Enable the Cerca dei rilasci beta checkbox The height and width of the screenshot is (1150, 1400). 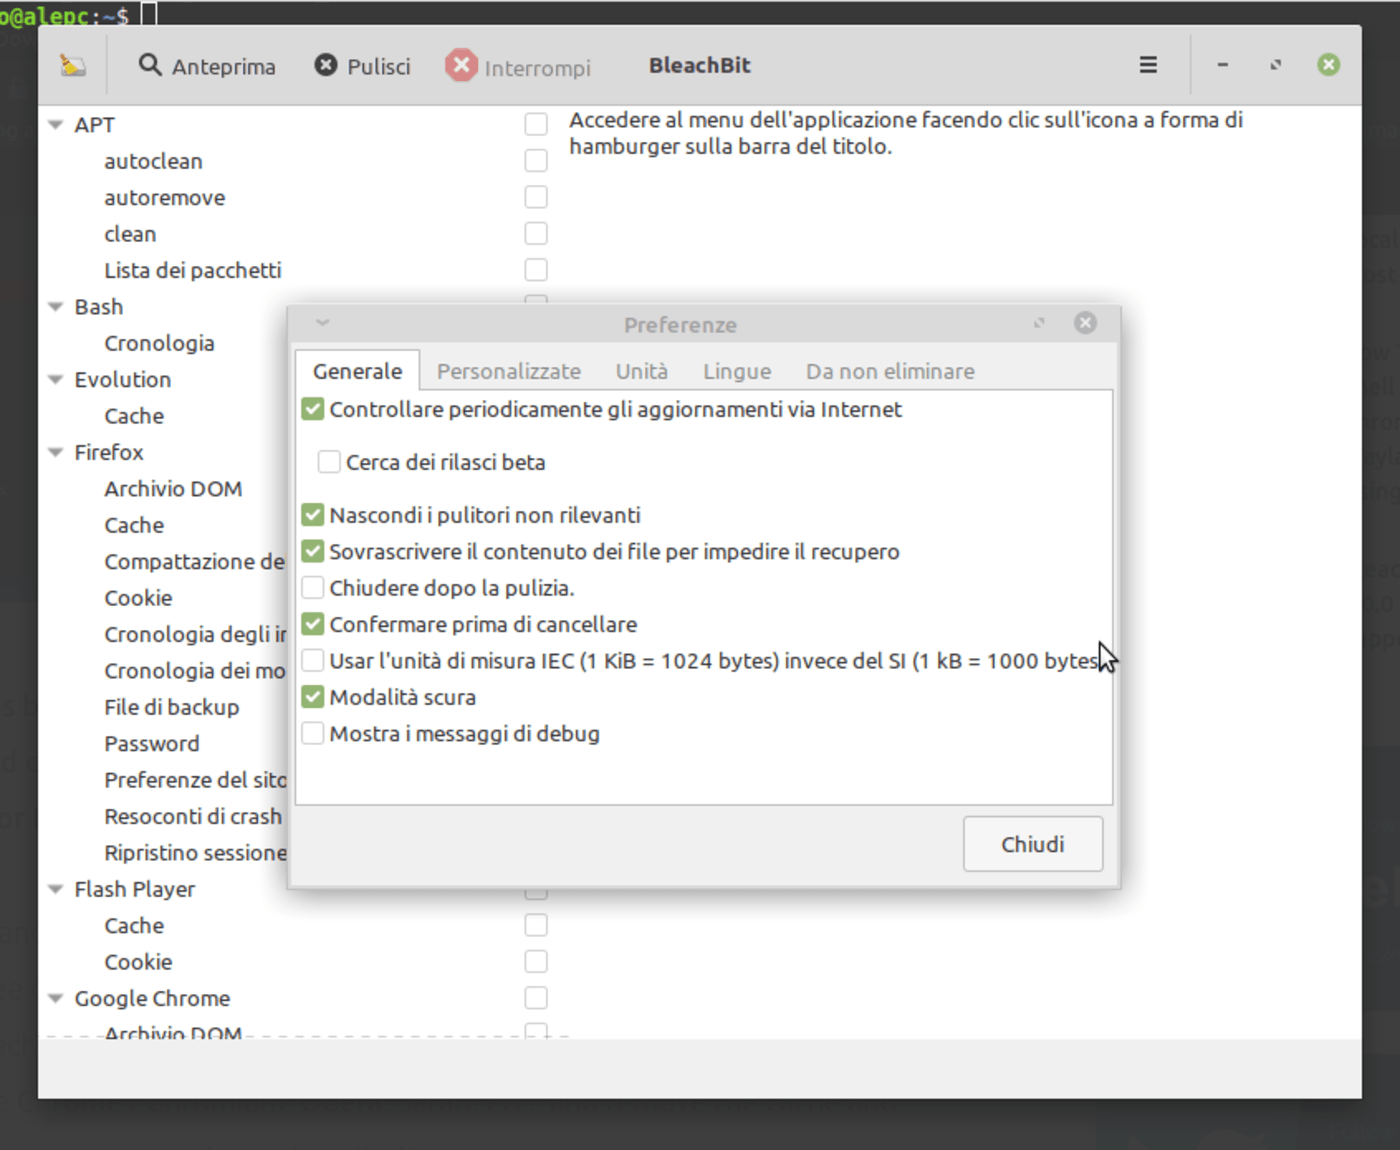(x=329, y=461)
